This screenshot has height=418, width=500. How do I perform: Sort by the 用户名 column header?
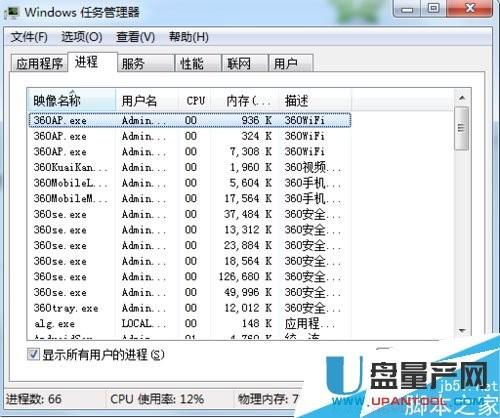[147, 100]
